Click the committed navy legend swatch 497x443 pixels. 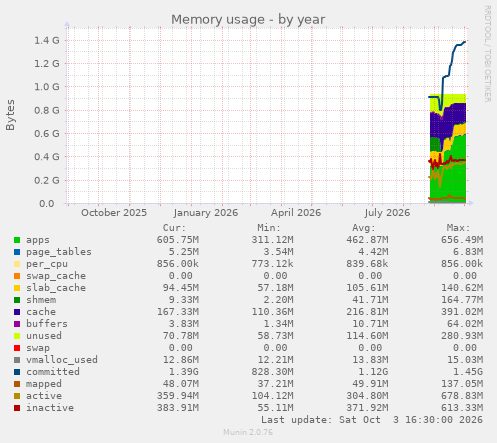(x=17, y=372)
